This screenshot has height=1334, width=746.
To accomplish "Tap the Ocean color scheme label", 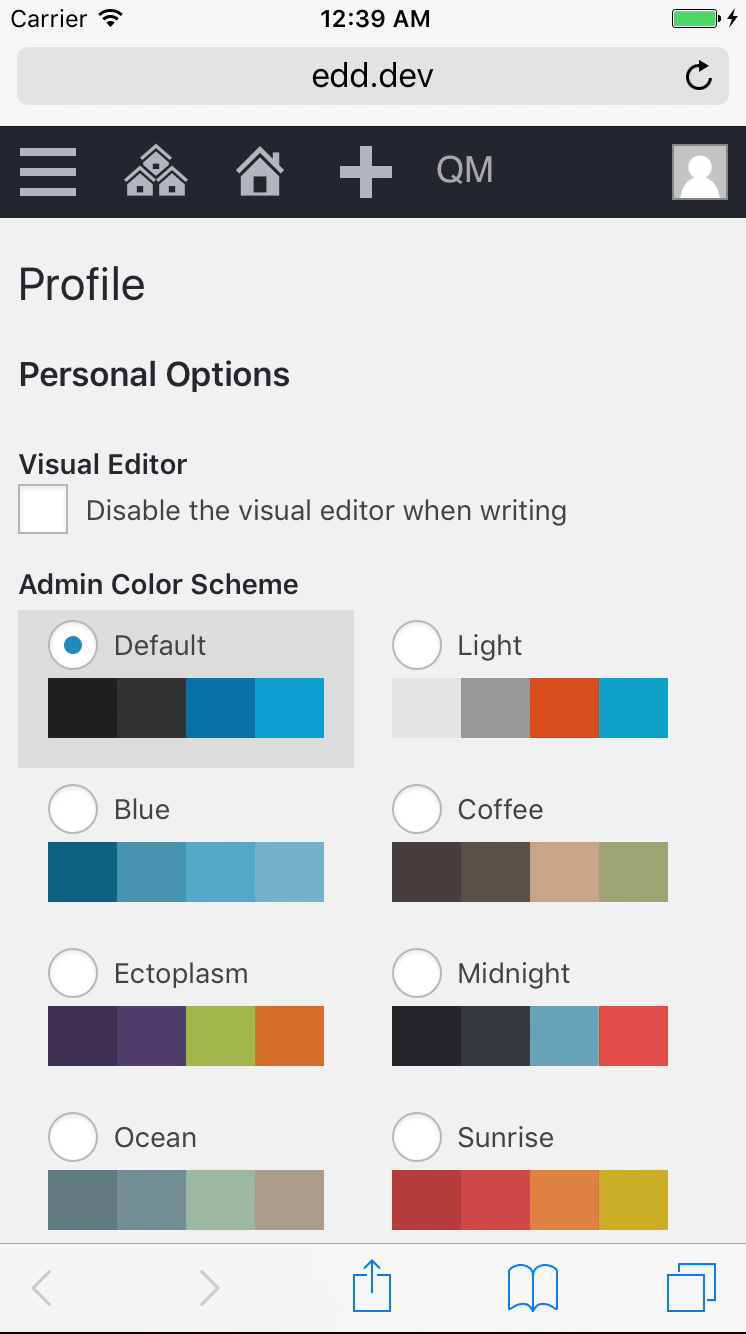I will click(155, 1137).
